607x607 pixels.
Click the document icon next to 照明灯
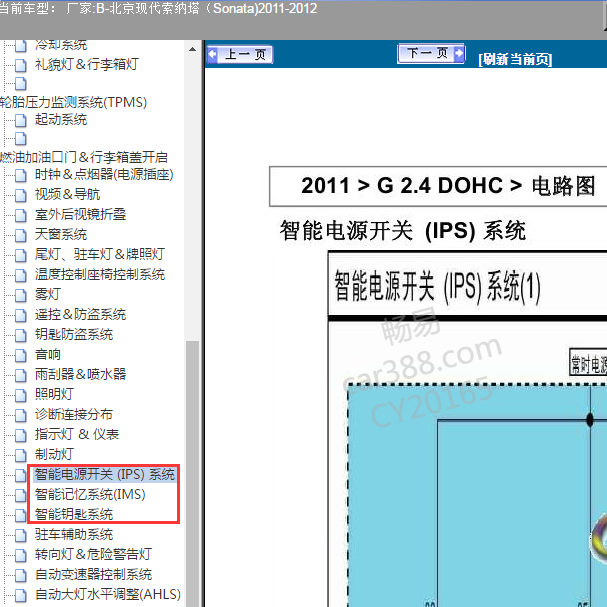pos(21,394)
